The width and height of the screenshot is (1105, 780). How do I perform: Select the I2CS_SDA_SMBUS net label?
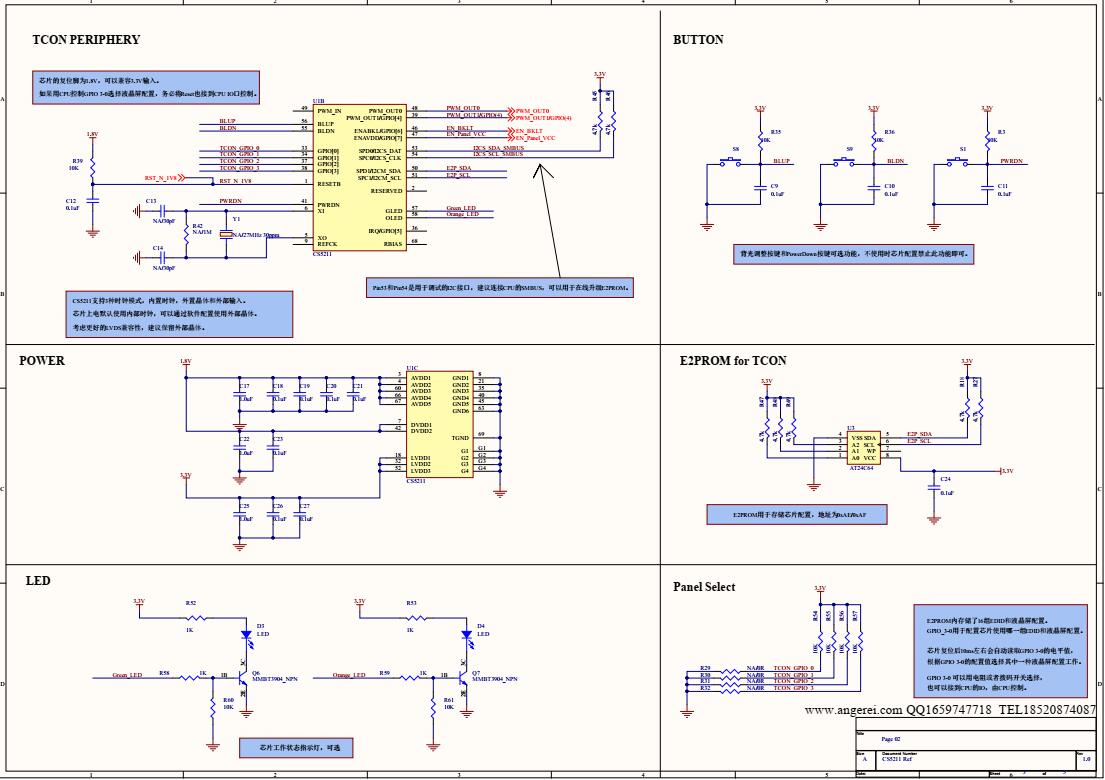pos(498,148)
